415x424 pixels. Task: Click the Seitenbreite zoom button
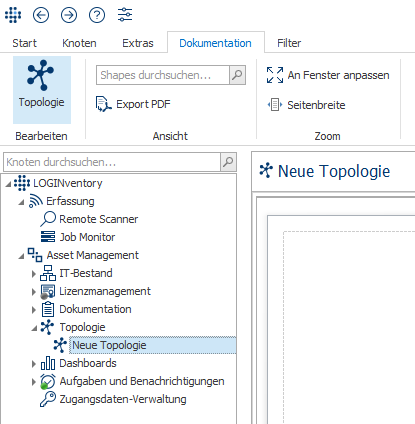click(x=306, y=105)
